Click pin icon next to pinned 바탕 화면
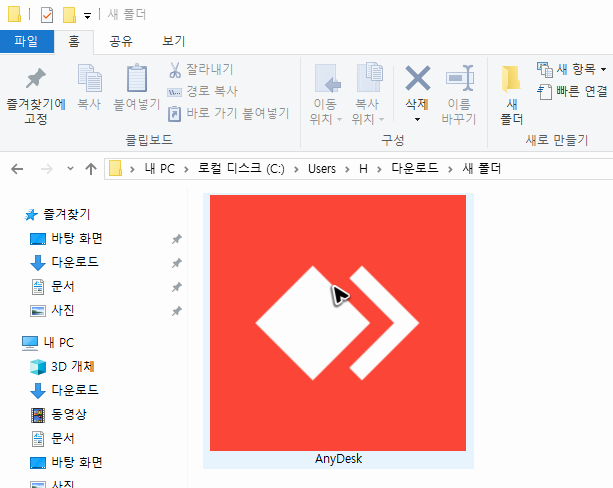The width and height of the screenshot is (613, 488). [x=177, y=239]
